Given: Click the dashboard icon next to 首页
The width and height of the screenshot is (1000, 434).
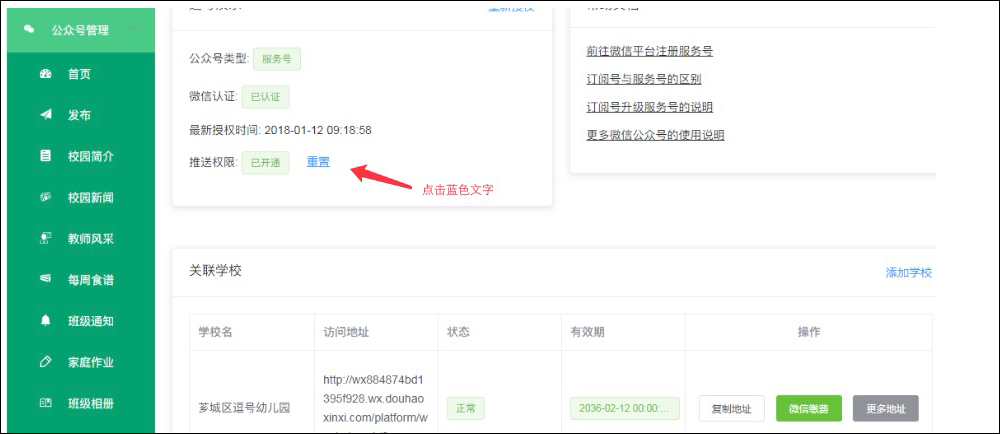Looking at the screenshot, I should (45, 74).
